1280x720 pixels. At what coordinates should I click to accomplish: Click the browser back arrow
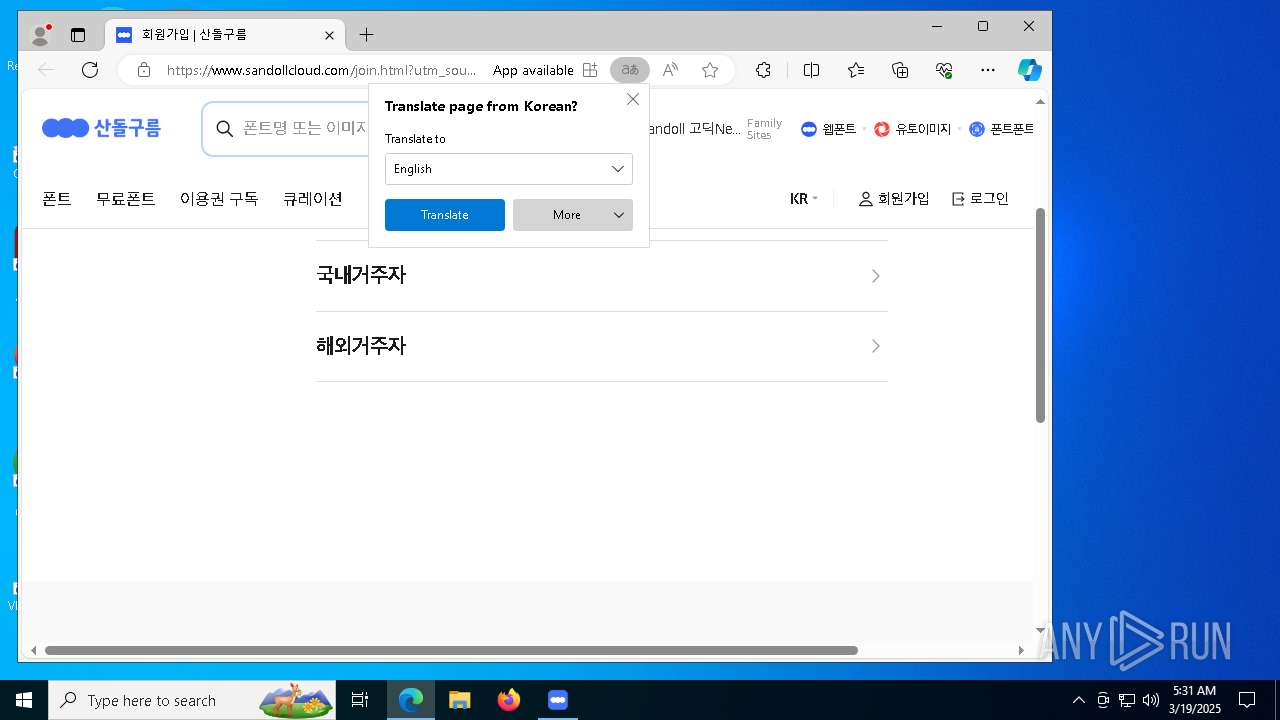[x=45, y=70]
